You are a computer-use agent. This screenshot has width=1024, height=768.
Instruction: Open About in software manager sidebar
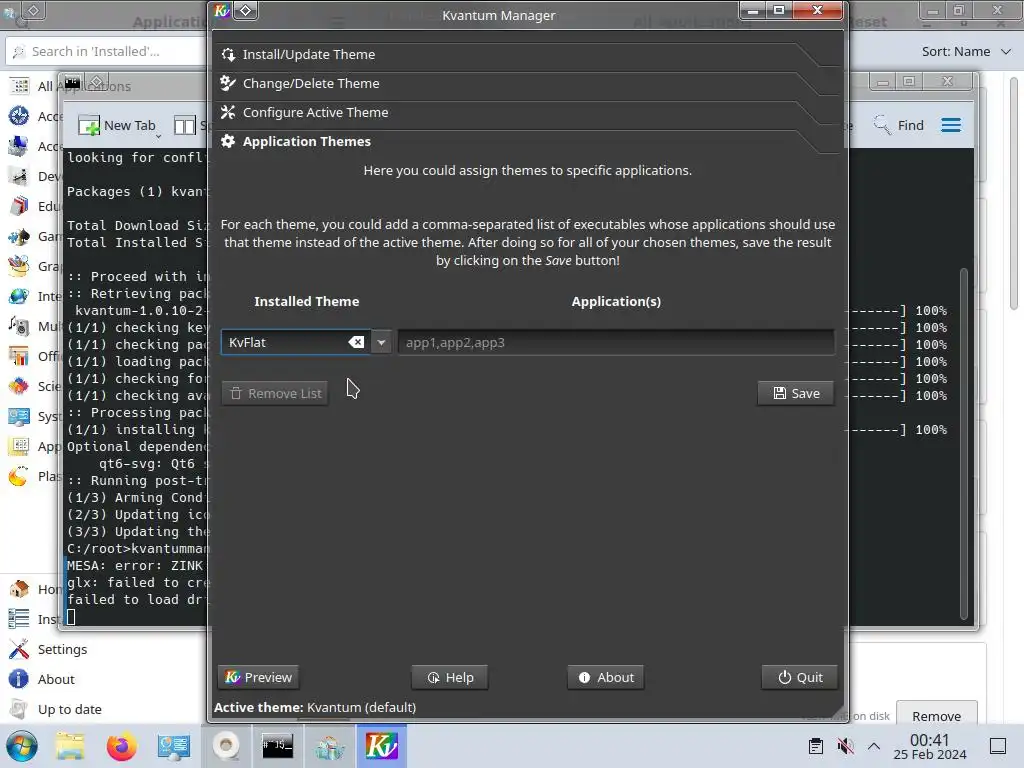56,679
